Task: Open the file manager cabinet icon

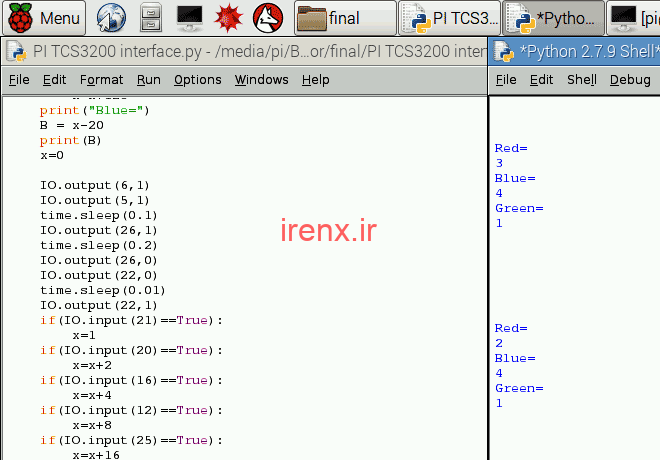Action: tap(150, 17)
